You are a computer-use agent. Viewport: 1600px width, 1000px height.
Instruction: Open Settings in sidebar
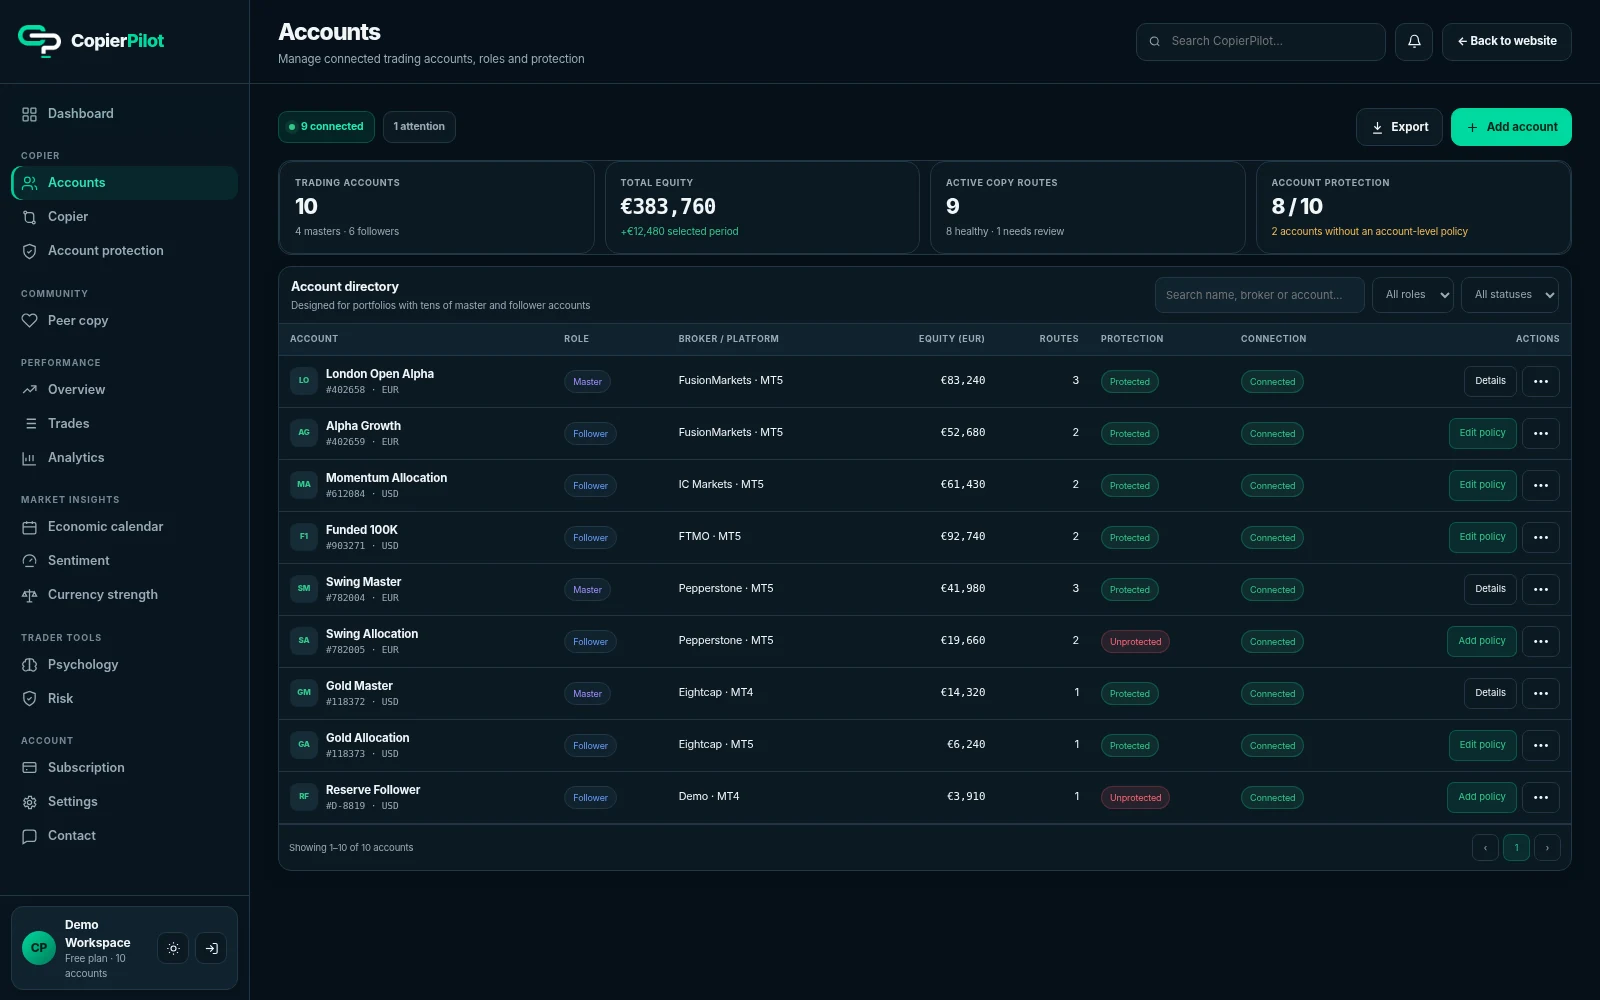[124, 802]
